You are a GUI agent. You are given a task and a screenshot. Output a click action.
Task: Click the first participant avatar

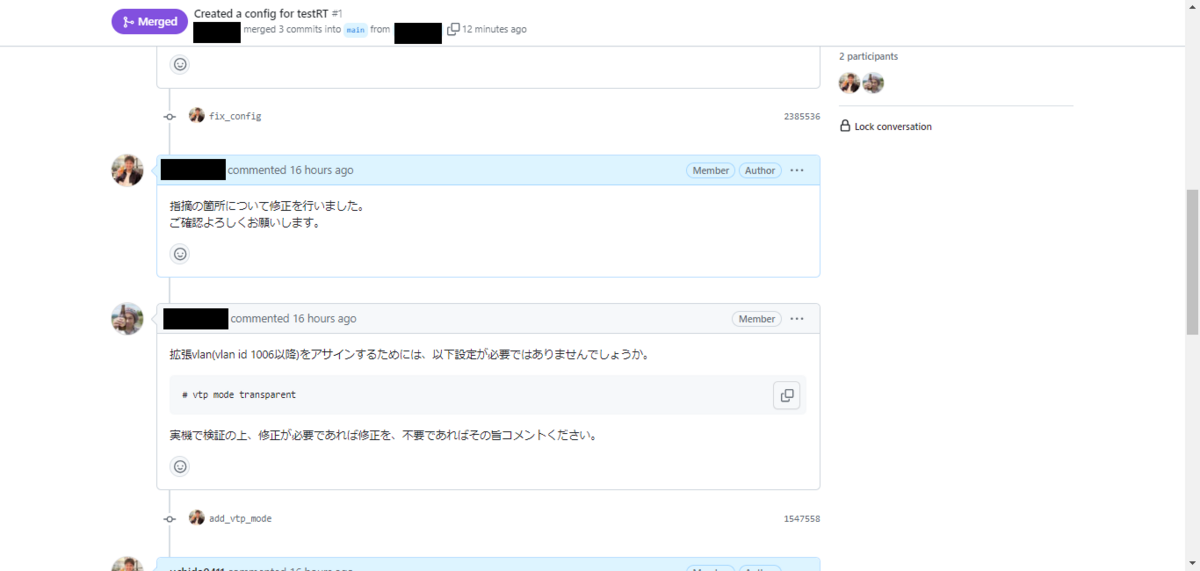(849, 83)
